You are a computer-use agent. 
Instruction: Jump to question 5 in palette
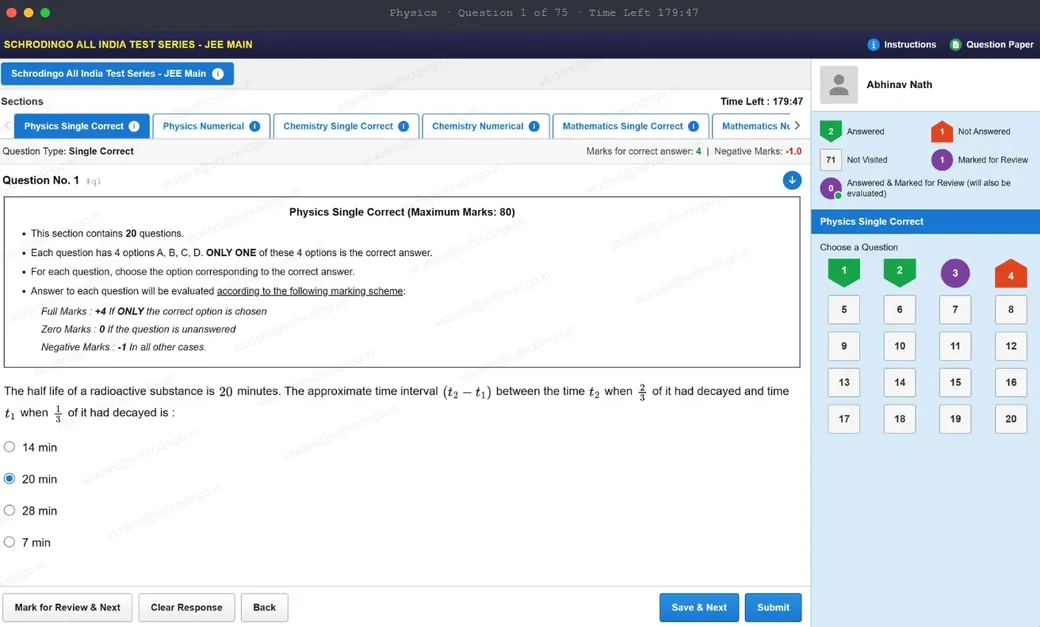point(844,309)
